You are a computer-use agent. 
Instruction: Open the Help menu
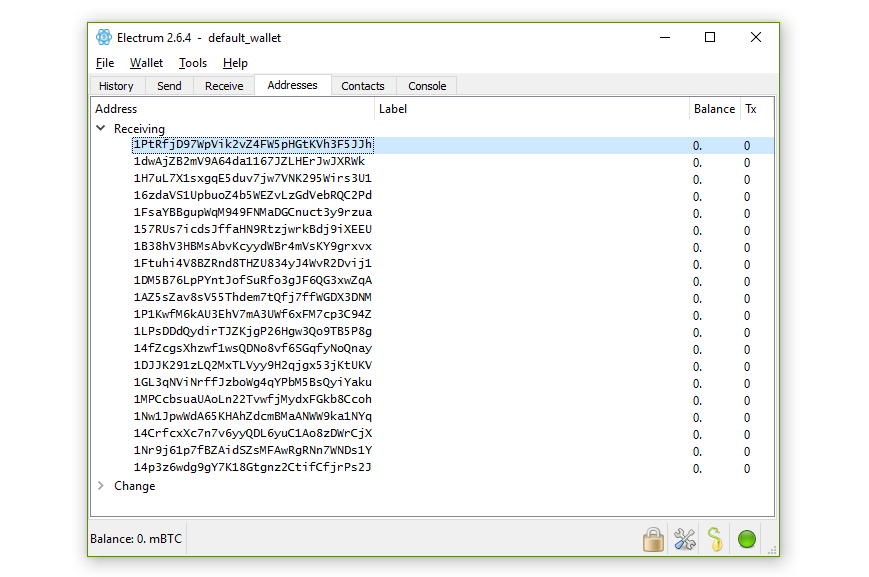pyautogui.click(x=235, y=63)
